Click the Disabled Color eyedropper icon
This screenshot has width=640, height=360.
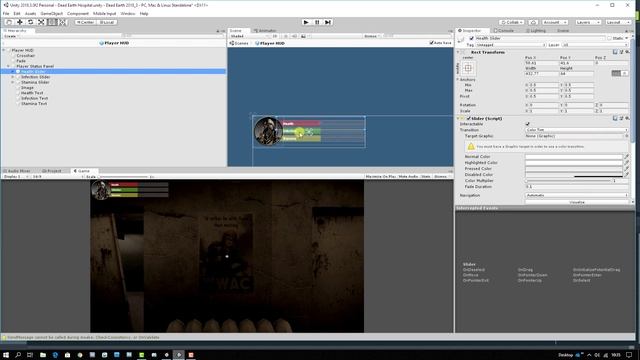(x=627, y=174)
